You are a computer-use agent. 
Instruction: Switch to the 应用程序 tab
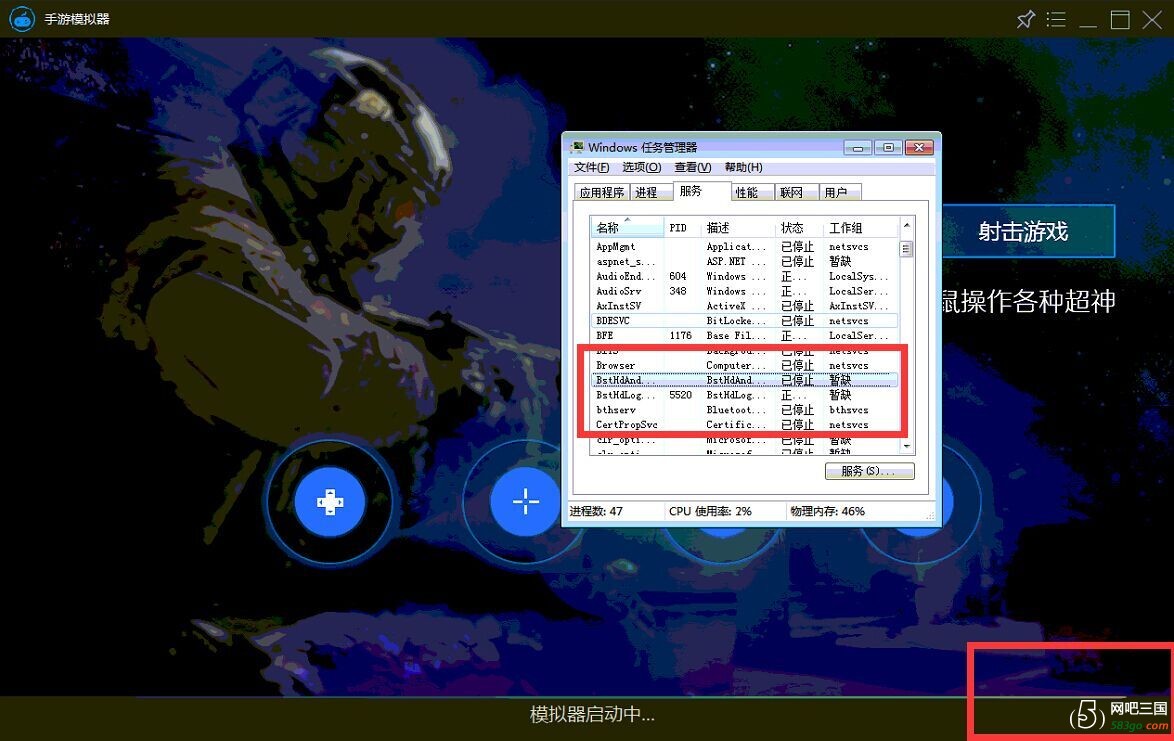pos(602,192)
